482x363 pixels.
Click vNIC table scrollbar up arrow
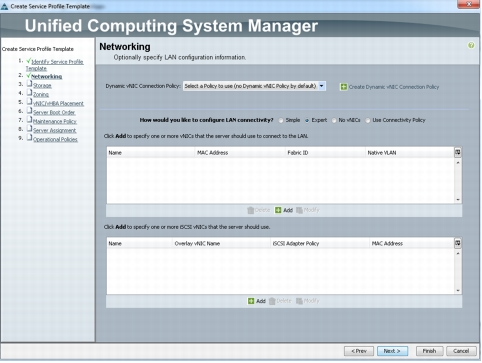click(x=458, y=163)
